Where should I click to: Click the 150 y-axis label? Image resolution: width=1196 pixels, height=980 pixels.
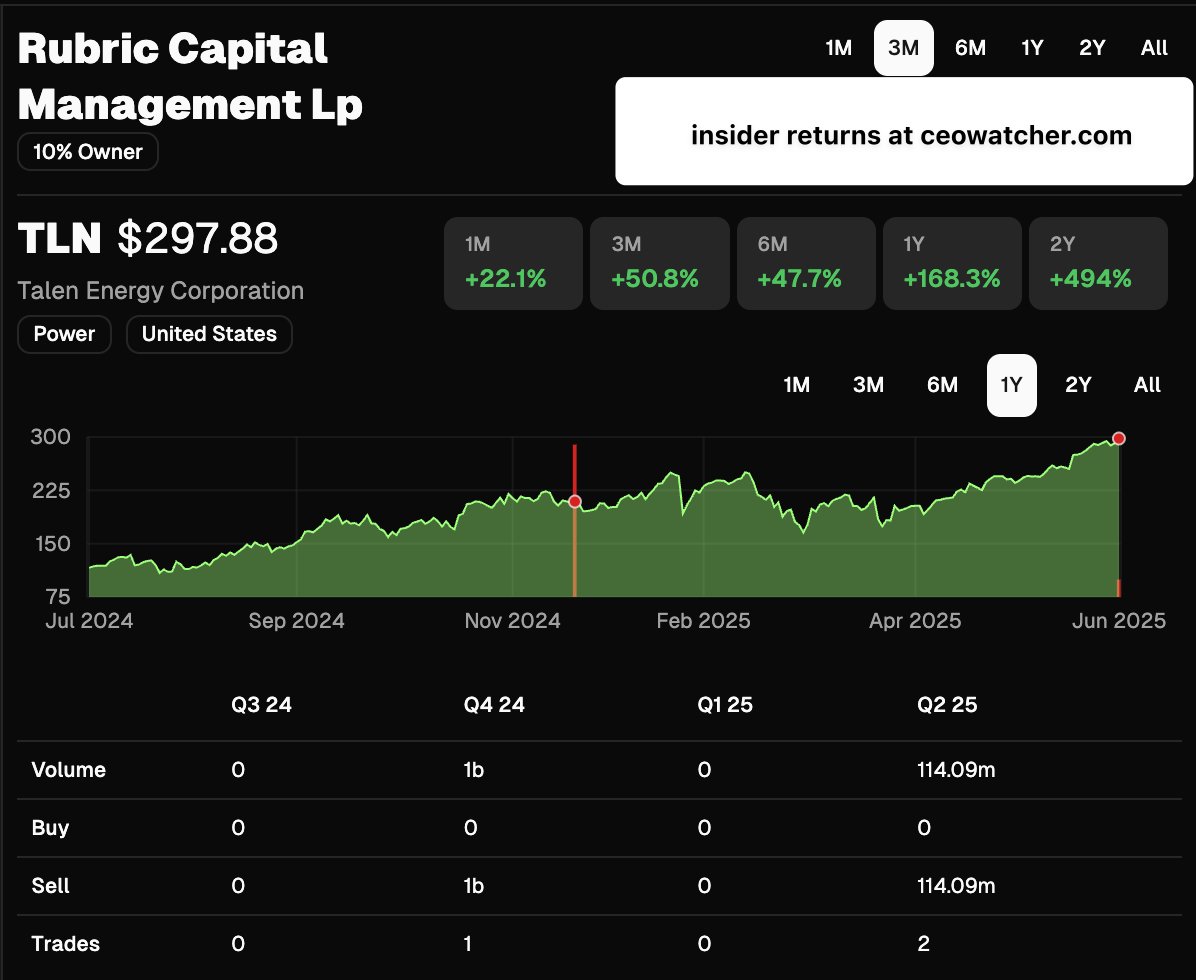pyautogui.click(x=51, y=544)
